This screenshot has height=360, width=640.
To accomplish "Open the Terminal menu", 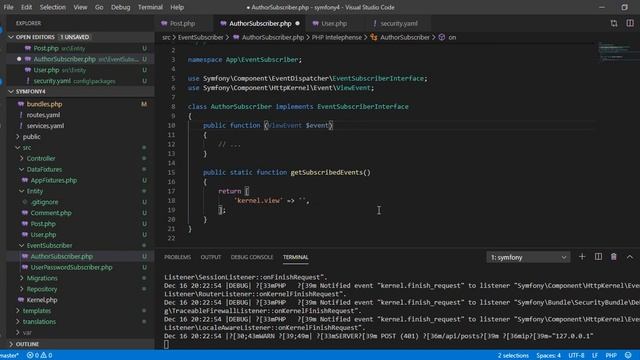I will tap(150, 7).
